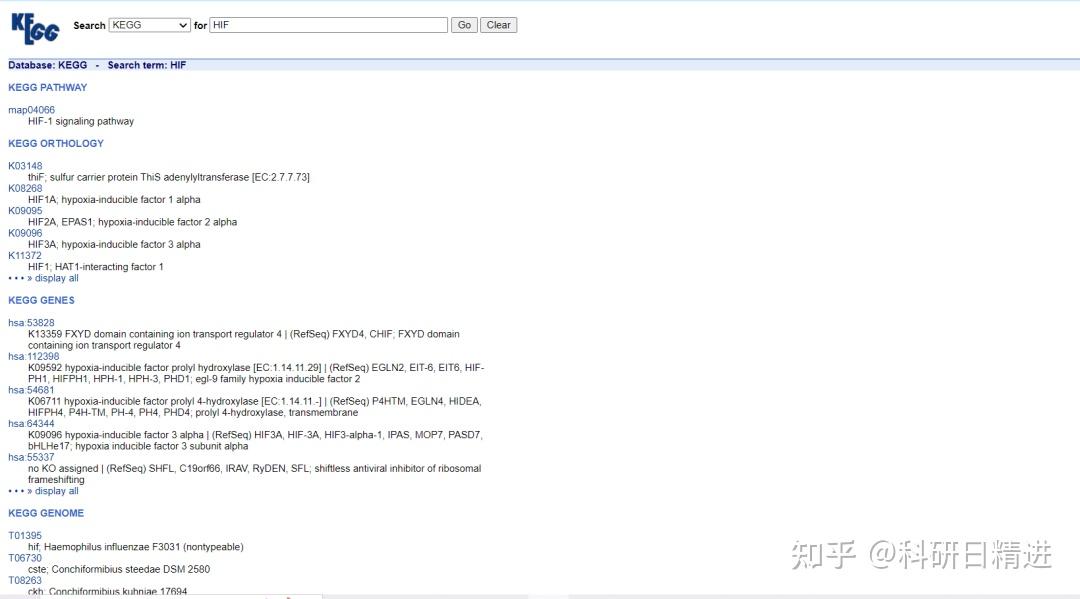Image resolution: width=1080 pixels, height=599 pixels.
Task: Focus the search field containing HIF
Action: [x=329, y=25]
